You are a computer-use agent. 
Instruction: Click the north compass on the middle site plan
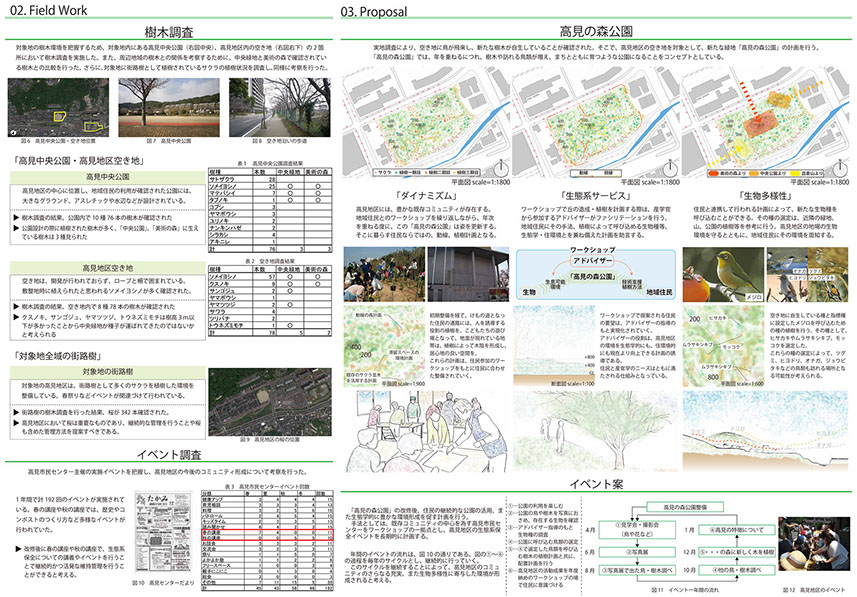[670, 168]
